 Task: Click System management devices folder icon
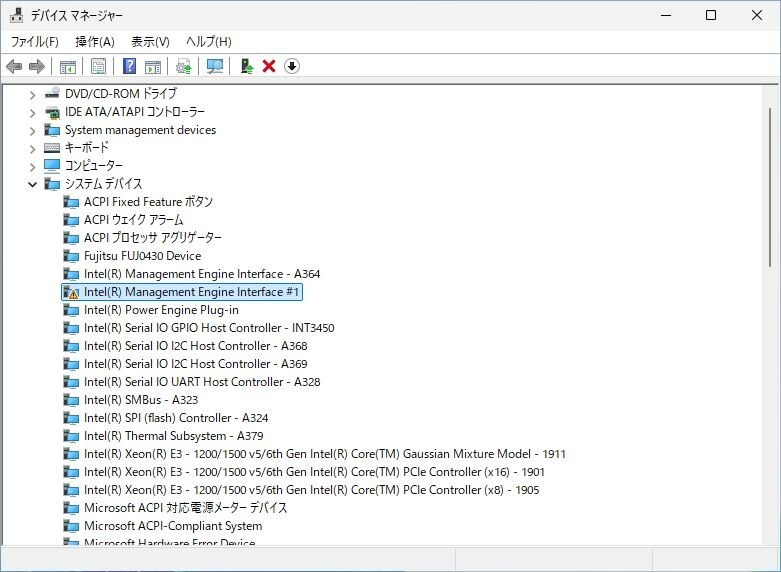tap(52, 130)
